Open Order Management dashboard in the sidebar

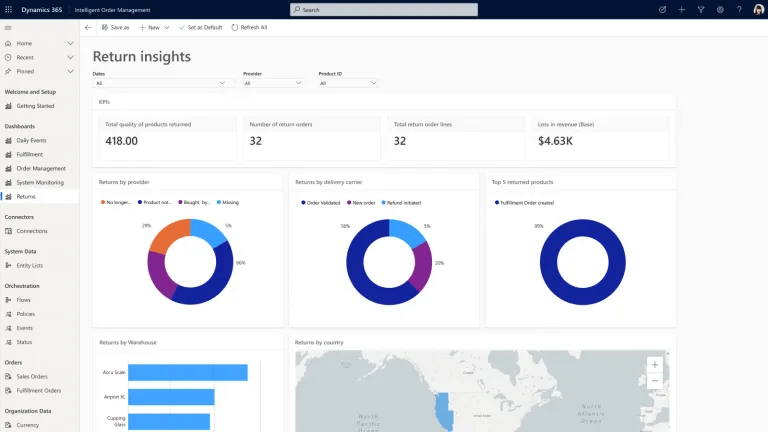40,168
